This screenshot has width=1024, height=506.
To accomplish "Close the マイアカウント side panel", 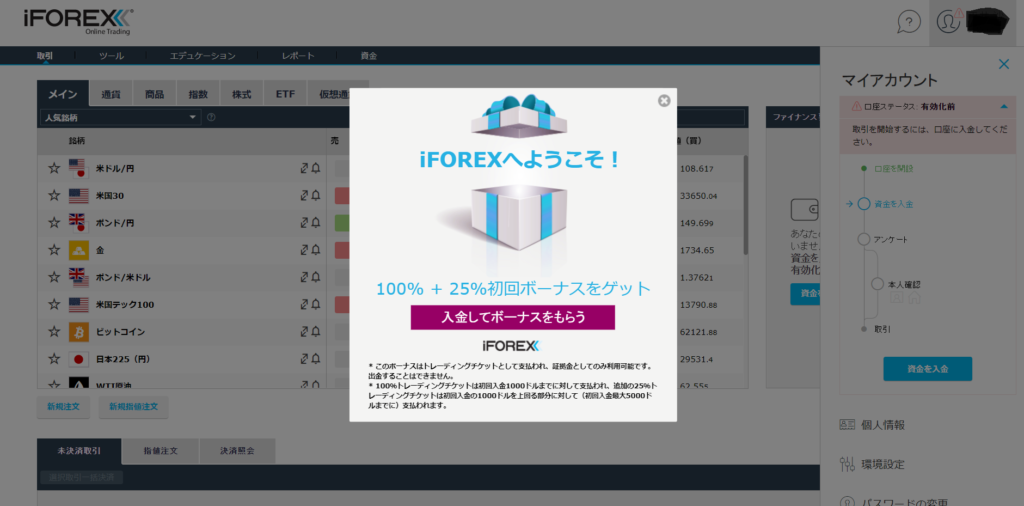I will click(1004, 64).
